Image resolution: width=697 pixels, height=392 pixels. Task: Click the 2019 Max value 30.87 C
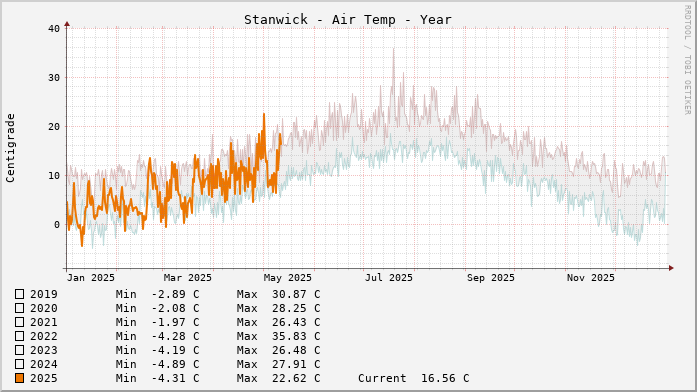[x=296, y=294]
